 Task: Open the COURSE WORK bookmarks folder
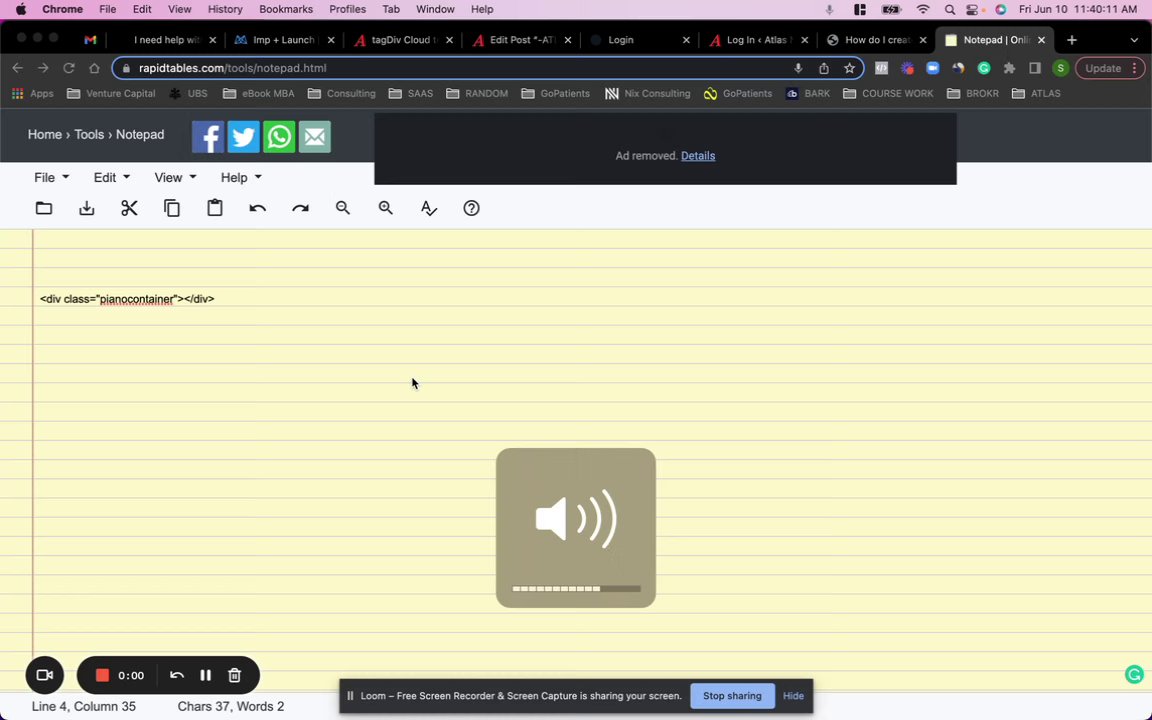(888, 93)
